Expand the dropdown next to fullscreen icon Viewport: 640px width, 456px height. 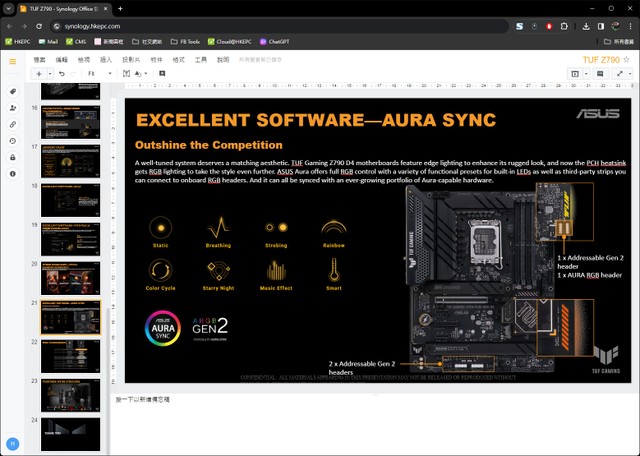point(630,74)
